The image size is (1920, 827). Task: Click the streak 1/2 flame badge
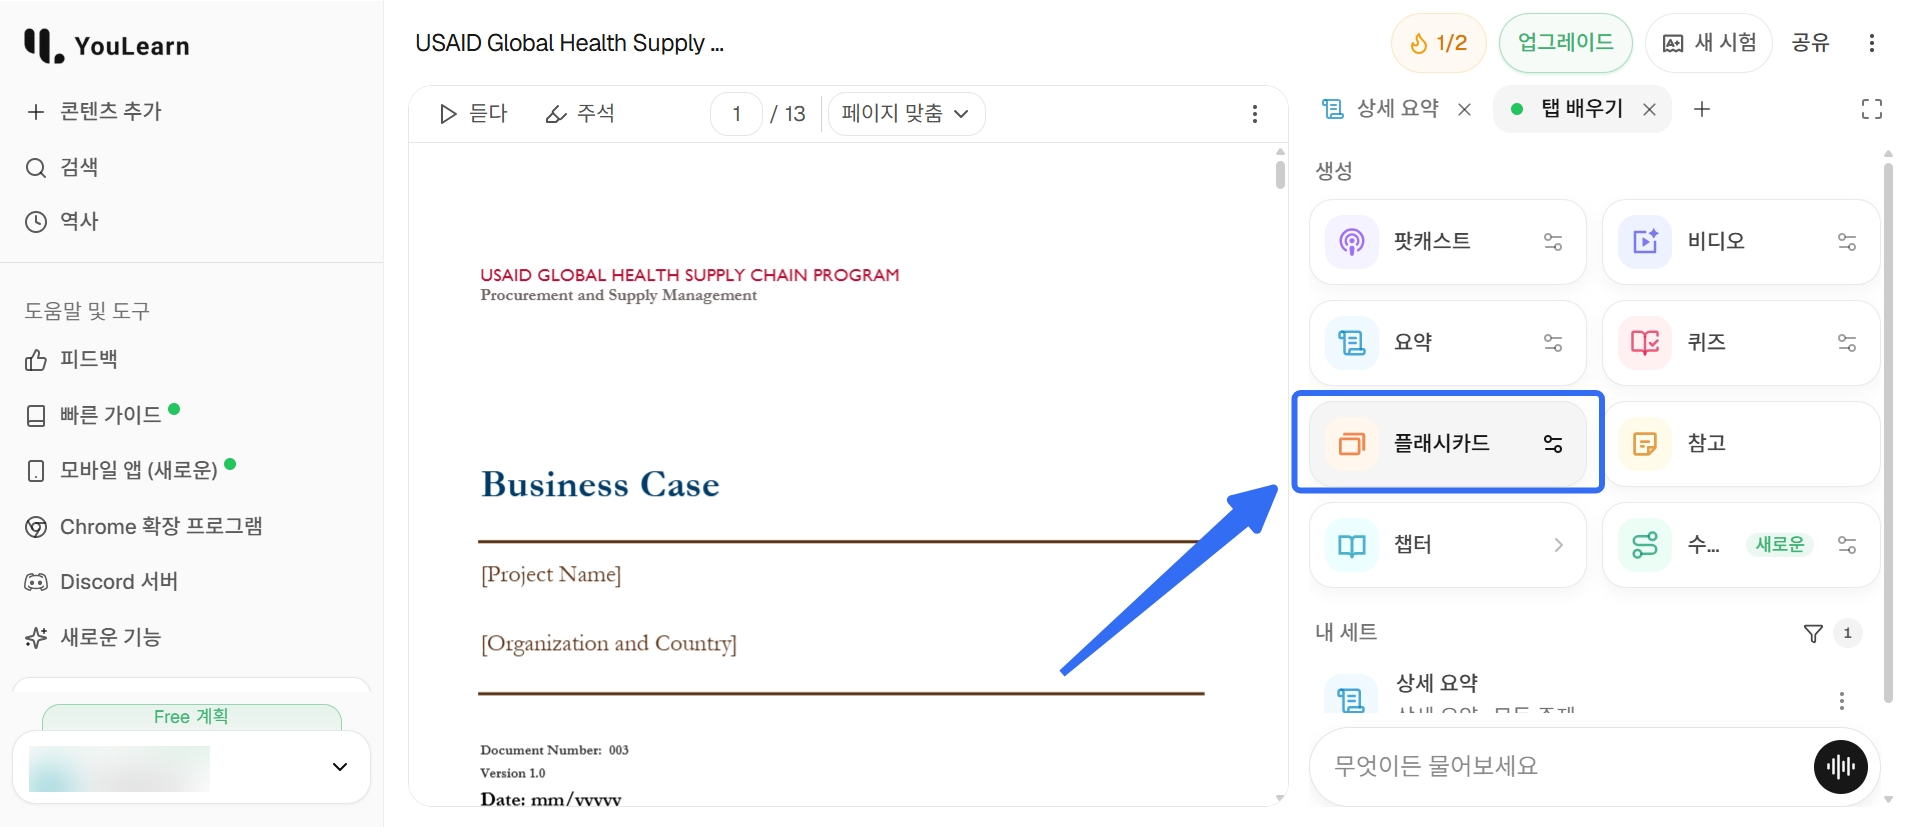tap(1438, 43)
